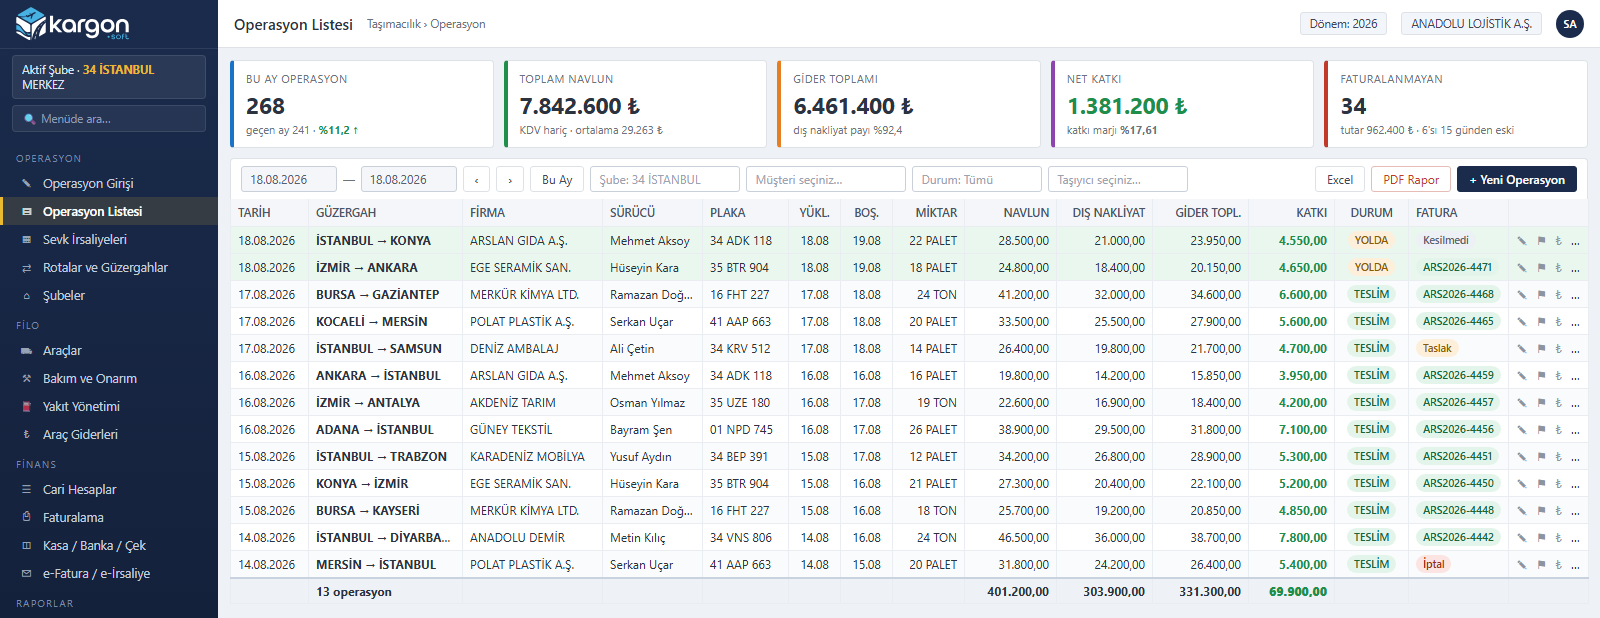Viewport: 1600px width, 618px height.
Task: Open the Müşteri seçiniz customer dropdown
Action: point(826,180)
